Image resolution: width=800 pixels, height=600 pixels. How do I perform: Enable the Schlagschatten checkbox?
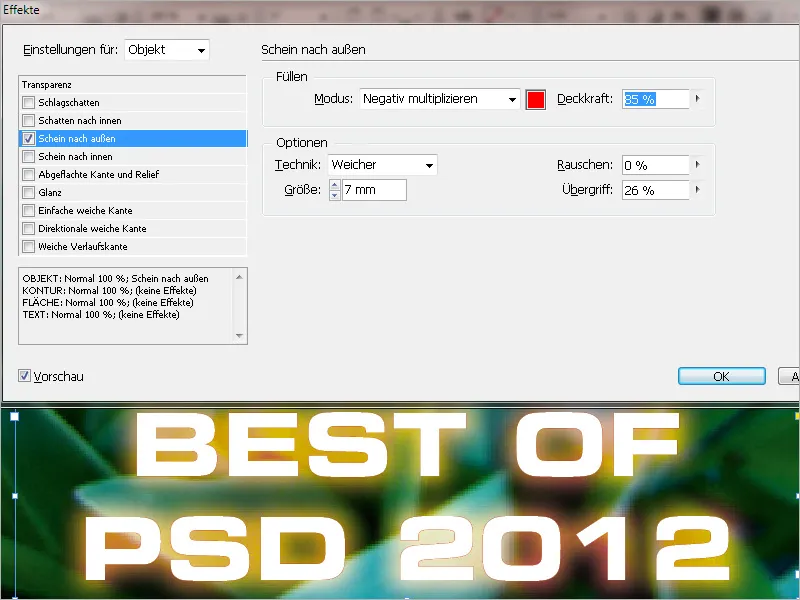[29, 103]
